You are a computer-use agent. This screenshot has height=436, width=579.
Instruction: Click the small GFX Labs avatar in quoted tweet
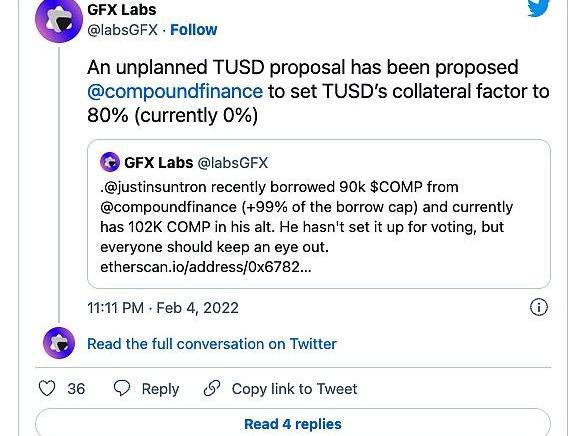110,162
